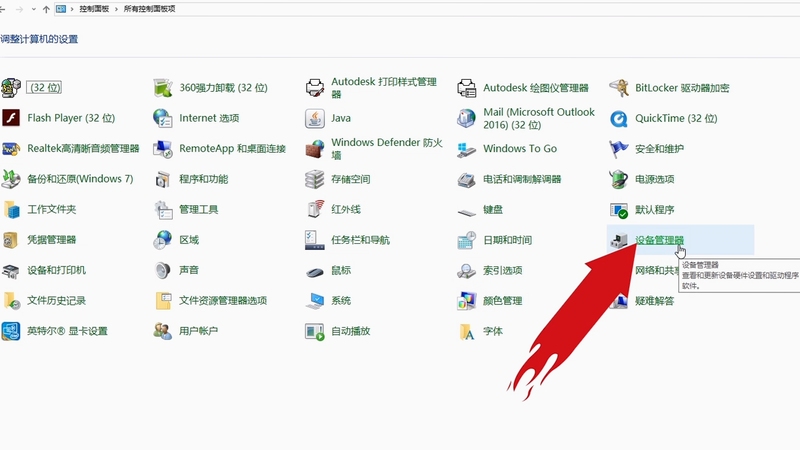Click the BitLocker 驱动器加密 key icon
Image resolution: width=800 pixels, height=450 pixels.
[x=619, y=88]
